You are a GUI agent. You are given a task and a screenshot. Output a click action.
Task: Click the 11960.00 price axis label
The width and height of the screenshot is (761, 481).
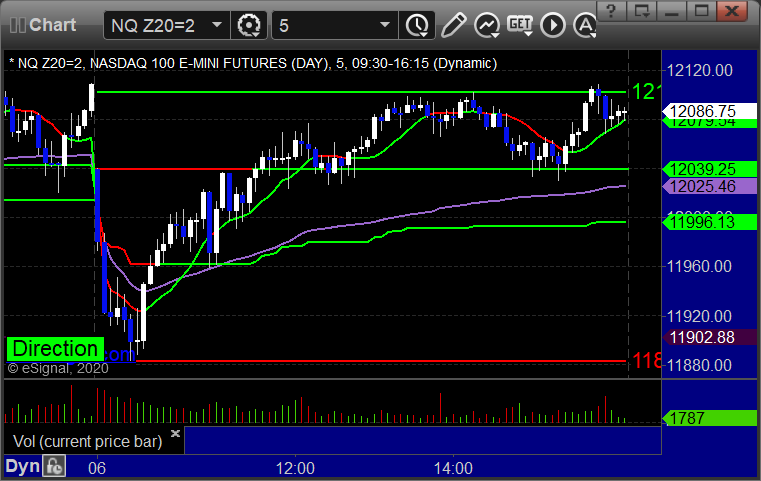[x=700, y=266]
